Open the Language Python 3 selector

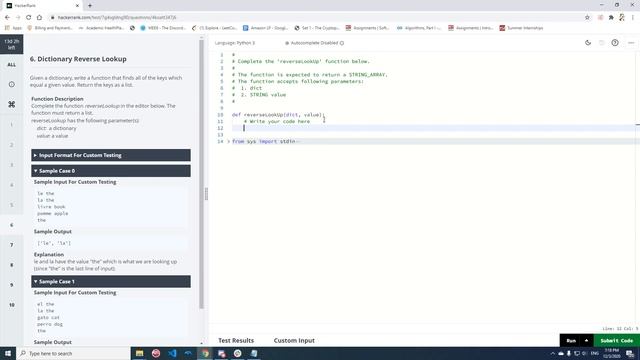235,43
